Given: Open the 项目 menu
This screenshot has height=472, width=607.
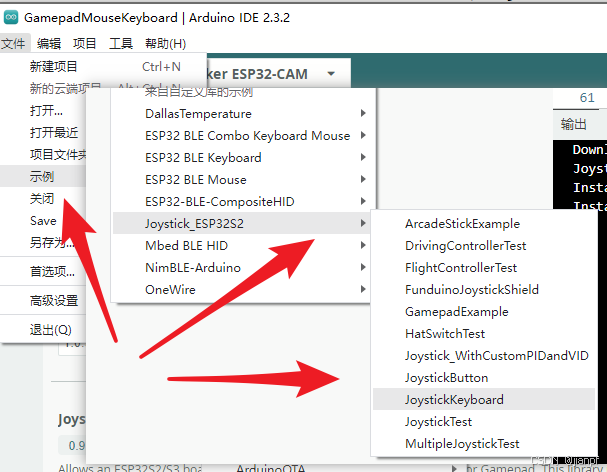Looking at the screenshot, I should [85, 43].
